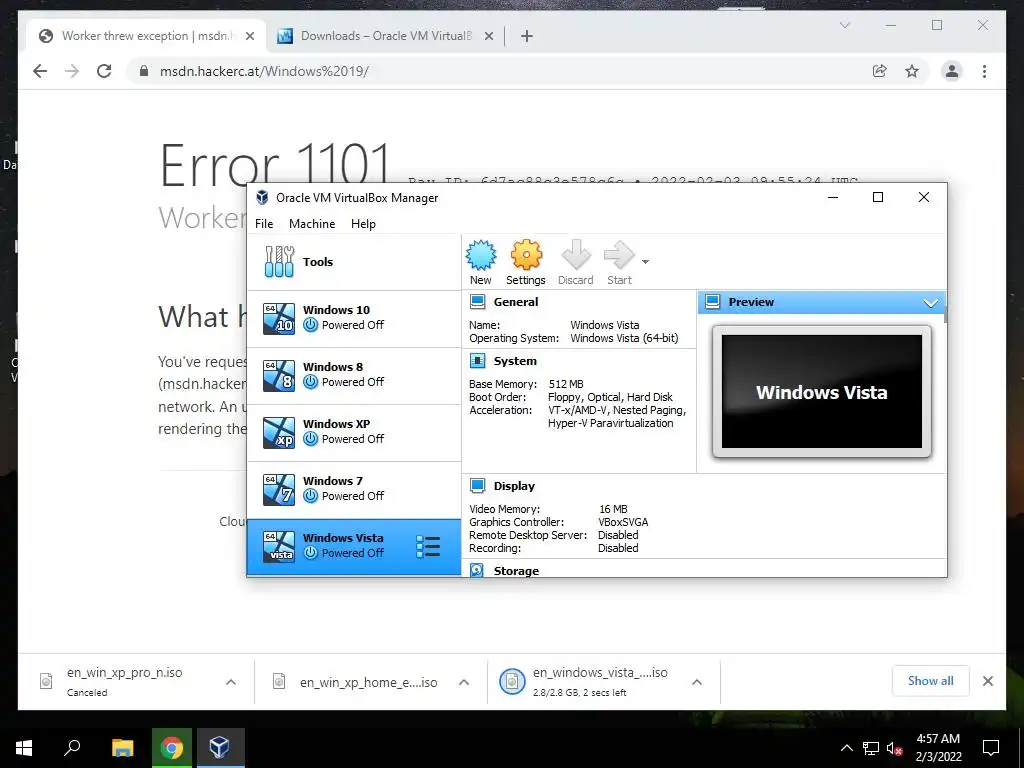
Task: Switch to the Worker threw exception tab
Action: [x=147, y=36]
